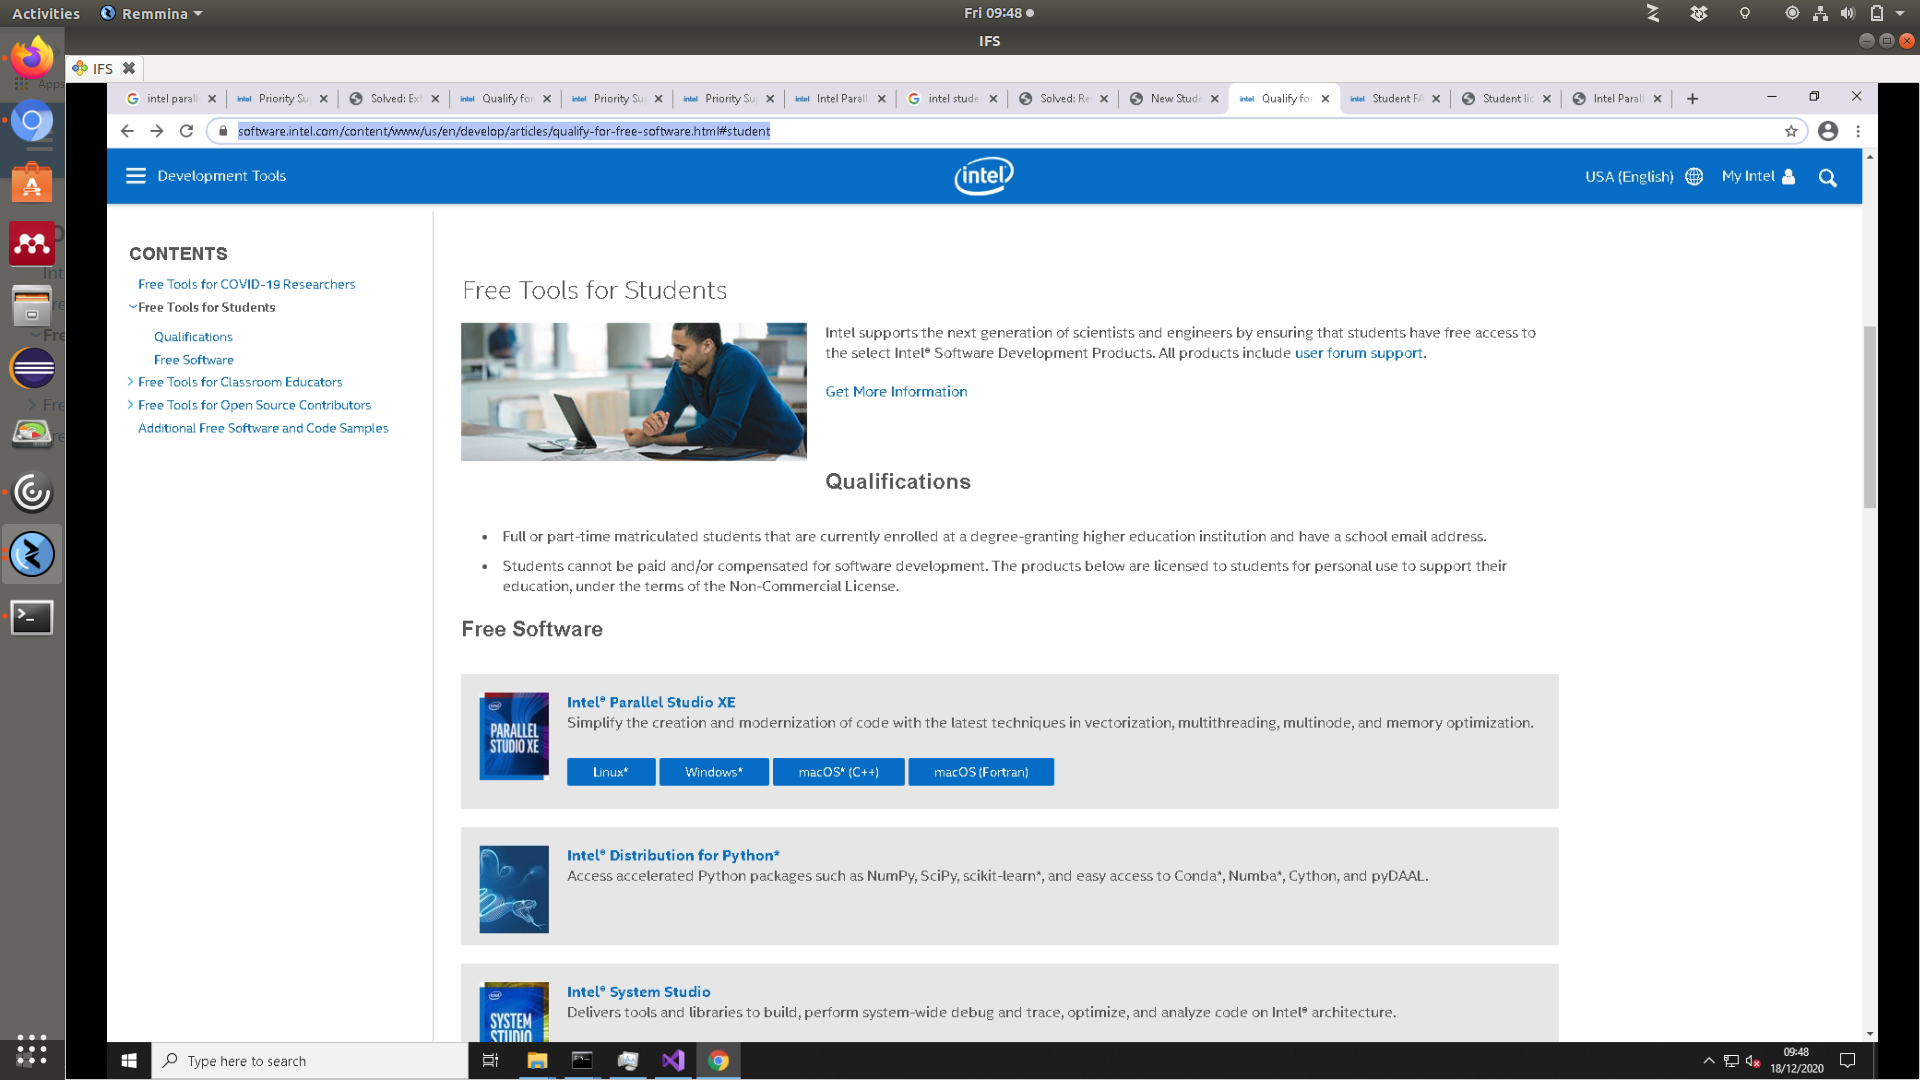The image size is (1920, 1080).
Task: Reload the page in Chrome
Action: point(186,131)
